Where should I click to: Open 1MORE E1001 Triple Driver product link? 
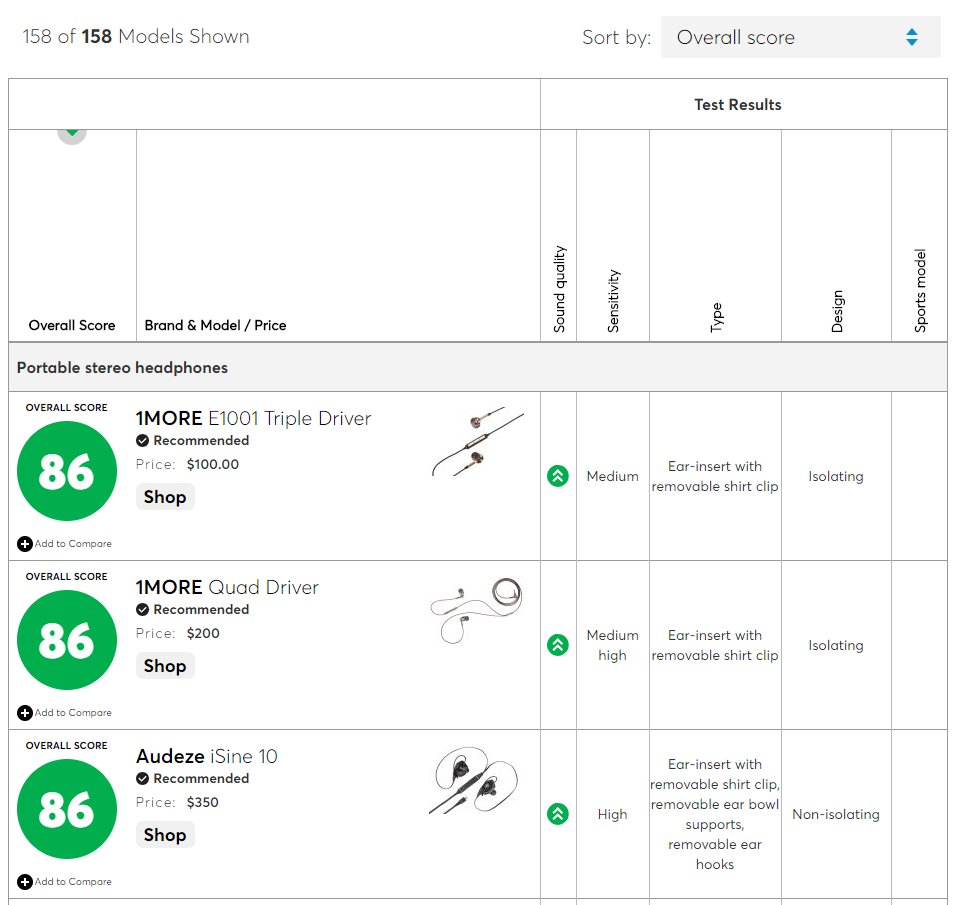pyautogui.click(x=253, y=418)
